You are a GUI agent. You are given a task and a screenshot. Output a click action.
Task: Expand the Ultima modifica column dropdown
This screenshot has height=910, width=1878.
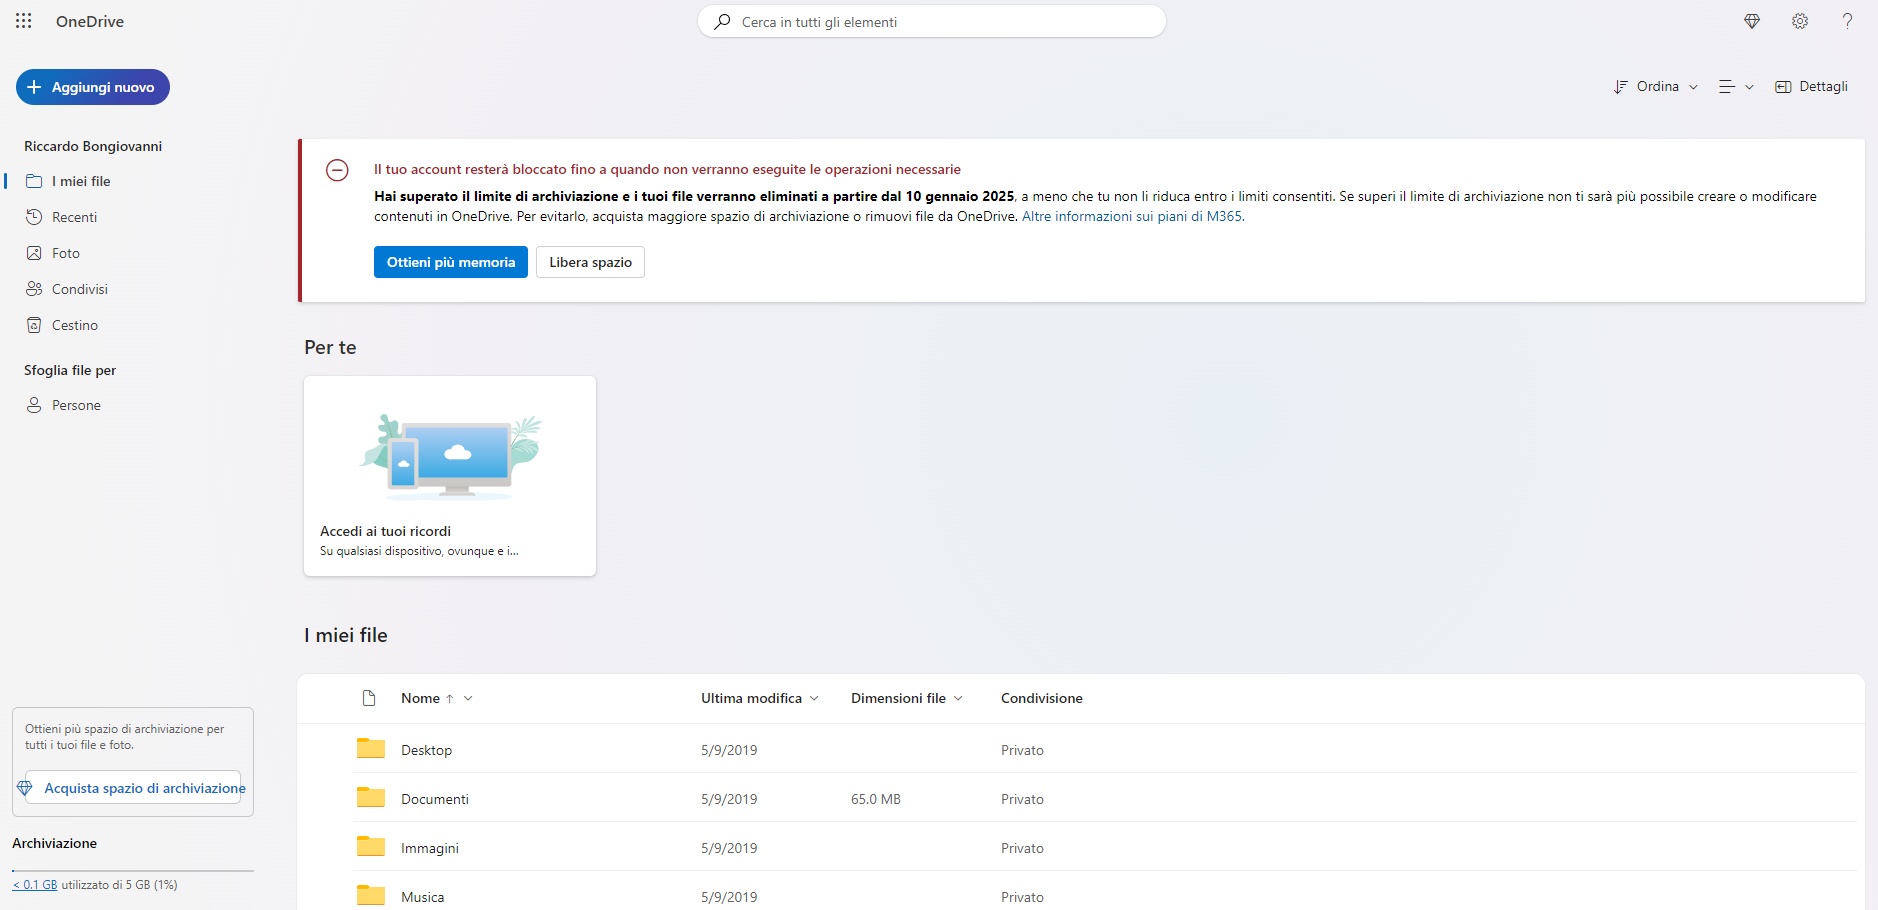814,698
